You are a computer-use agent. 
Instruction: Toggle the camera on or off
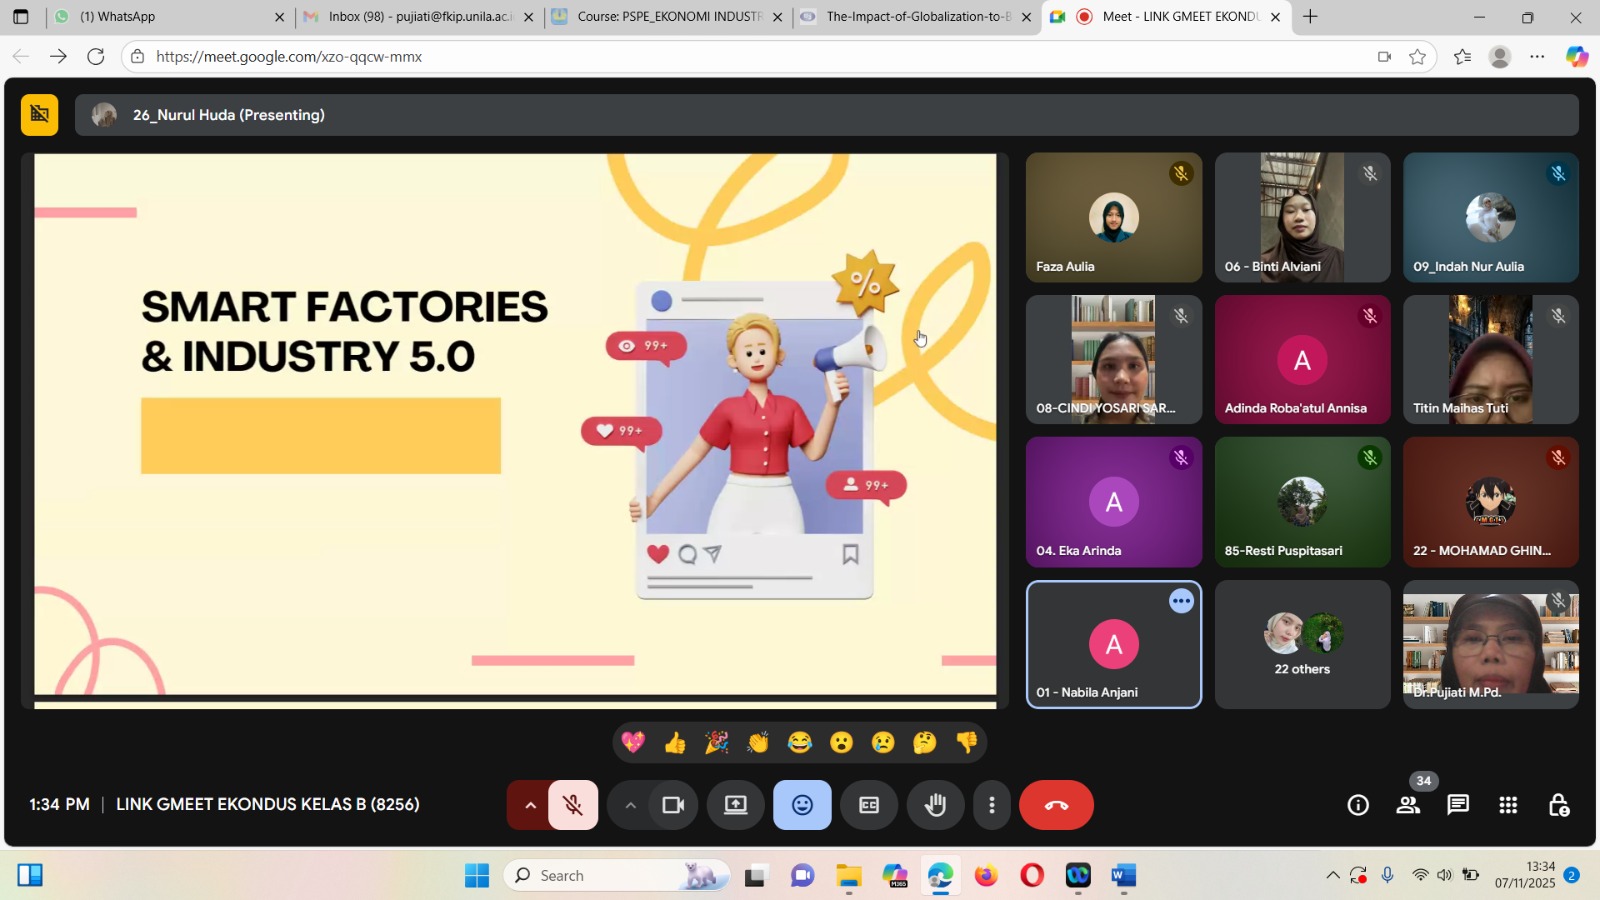[673, 805]
